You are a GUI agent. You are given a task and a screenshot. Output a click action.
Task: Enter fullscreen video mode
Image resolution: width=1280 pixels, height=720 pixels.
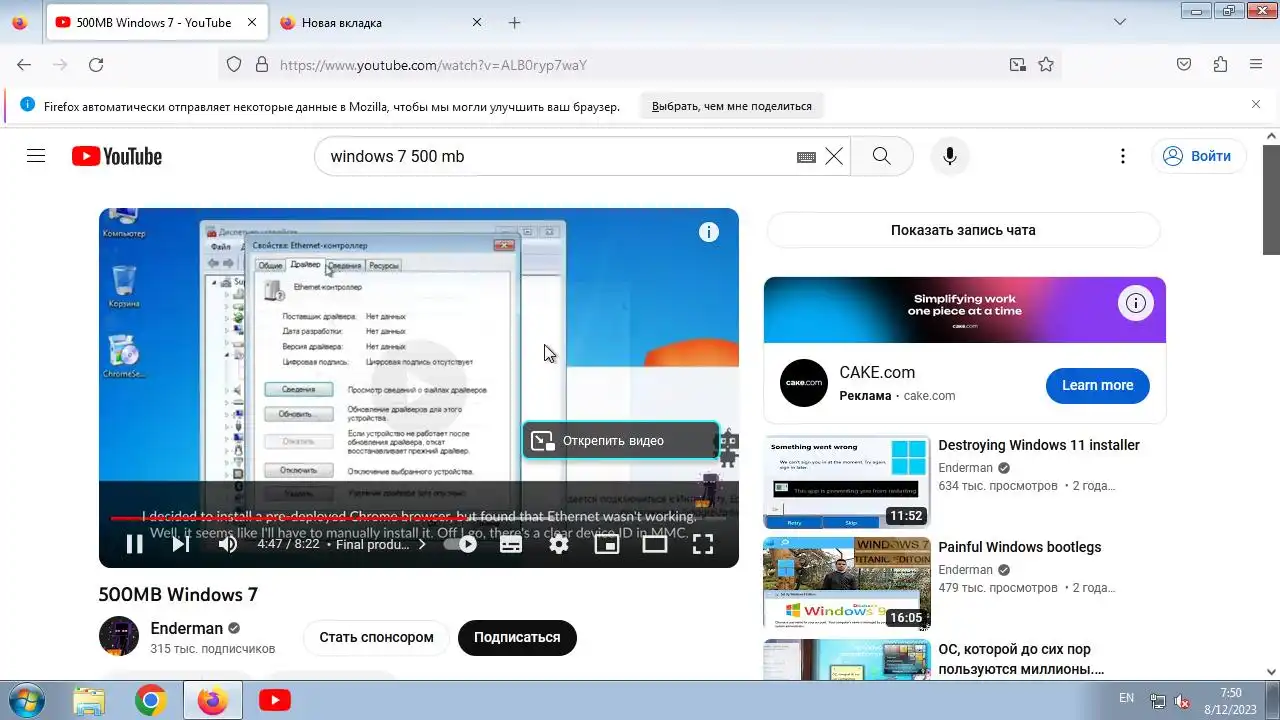tap(703, 544)
